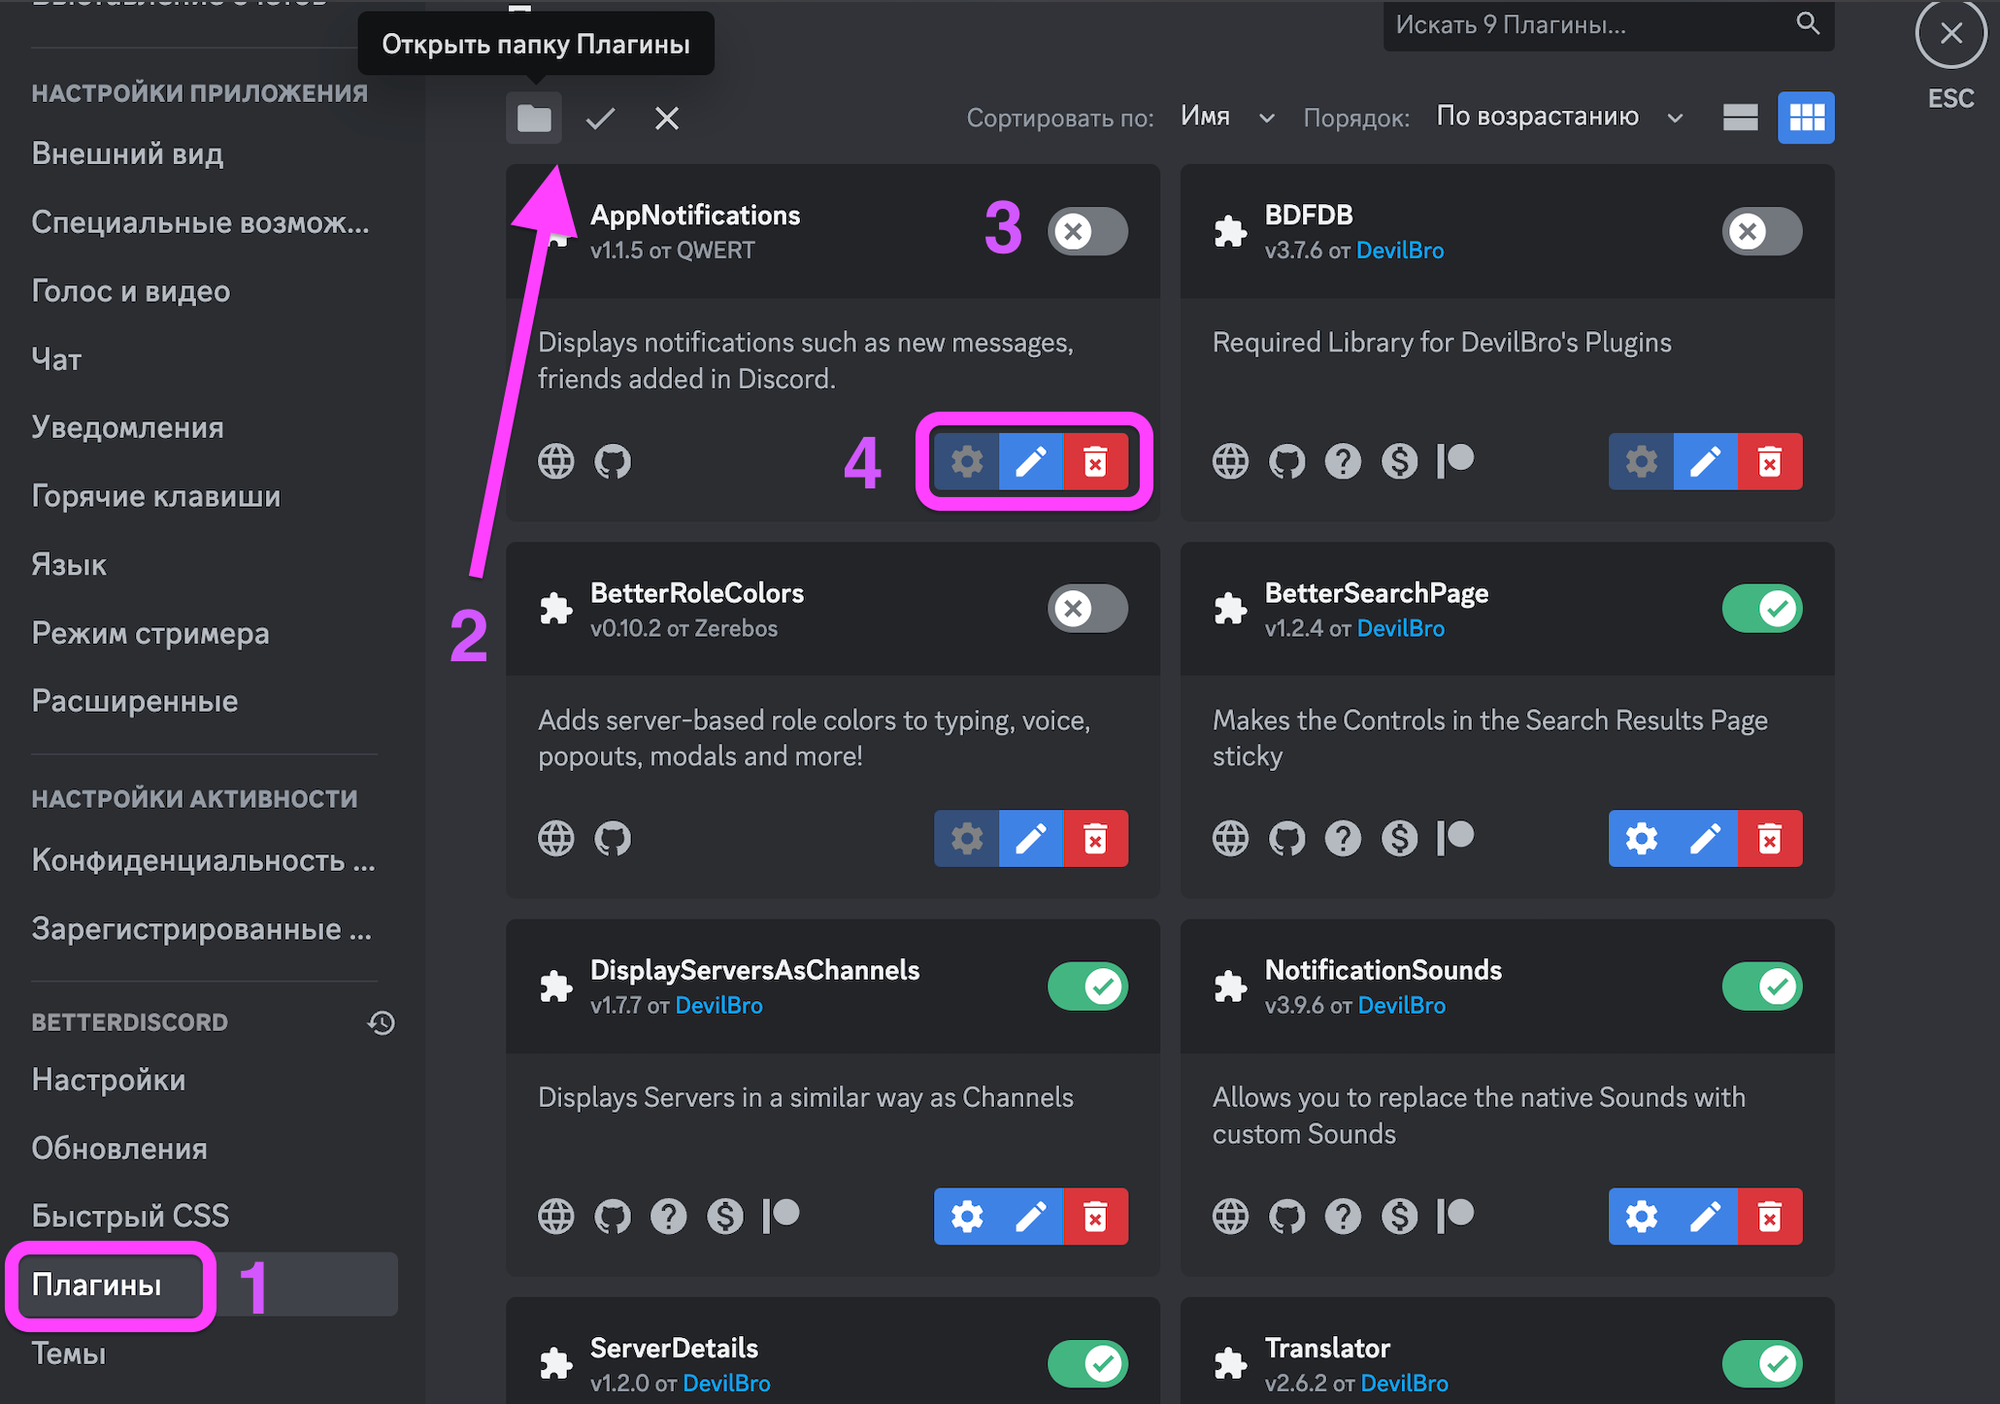
Task: Click the disable-all X icon
Action: [x=666, y=119]
